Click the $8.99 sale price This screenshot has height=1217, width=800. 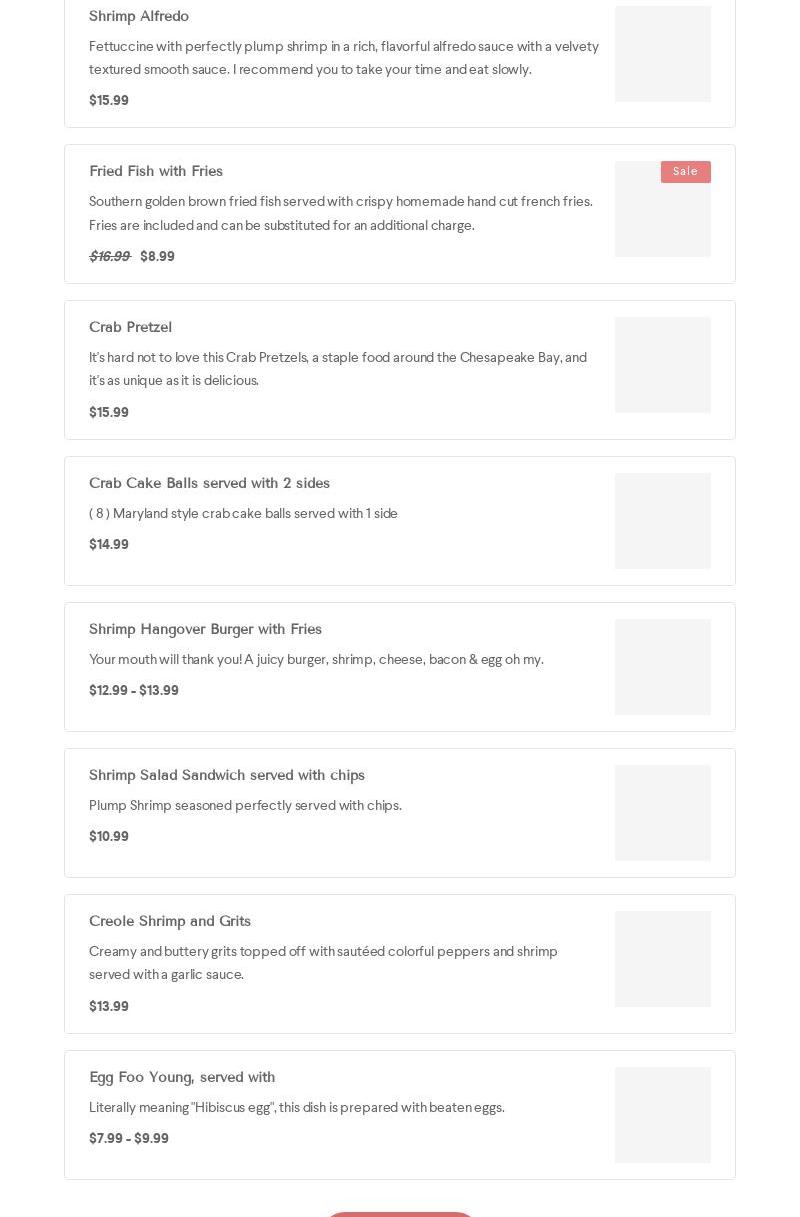[x=157, y=257]
